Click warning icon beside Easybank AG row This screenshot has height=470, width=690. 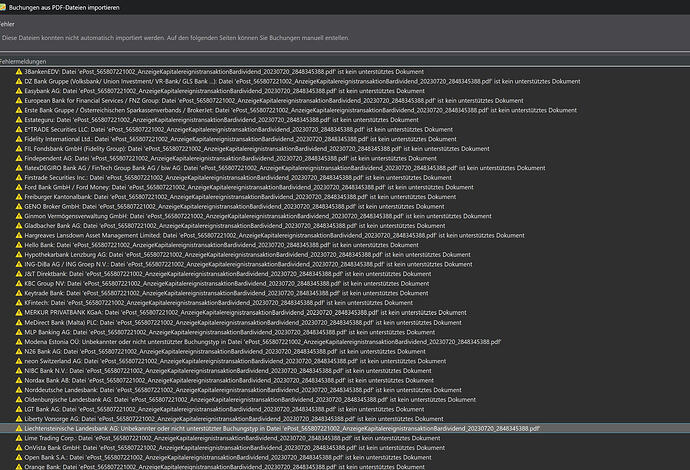(18, 91)
